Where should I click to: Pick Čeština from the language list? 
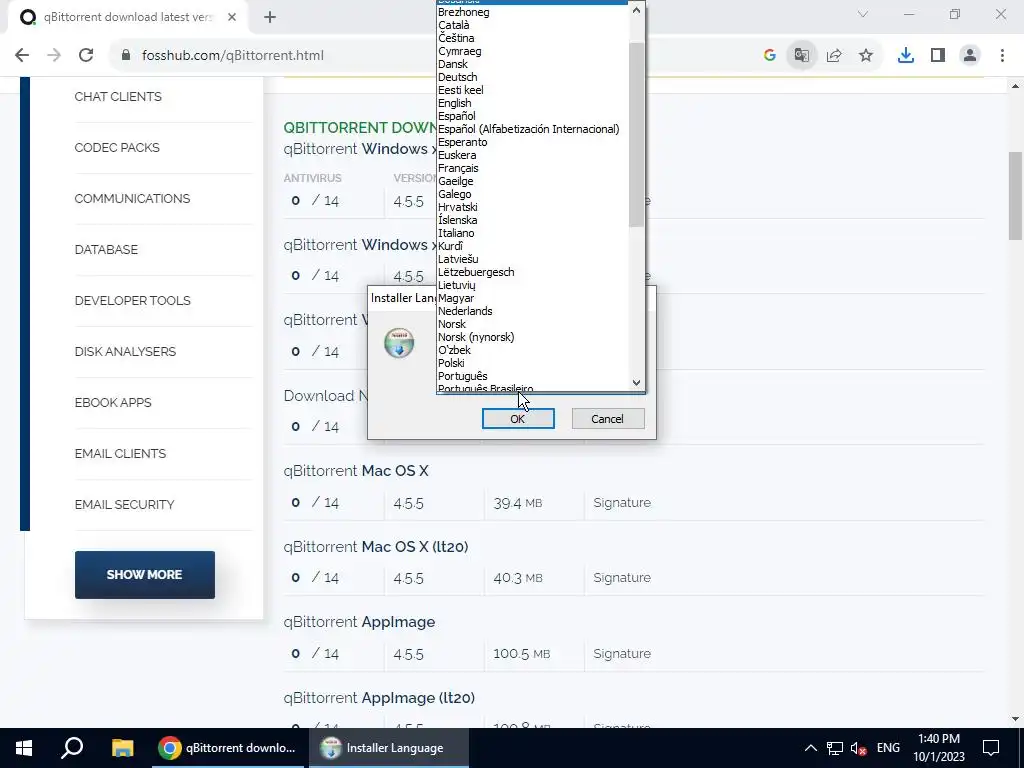456,38
